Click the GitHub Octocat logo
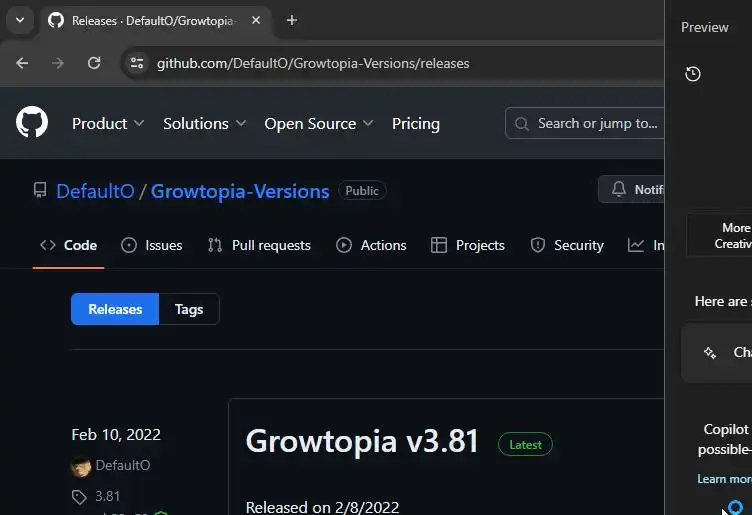752x515 pixels. click(32, 122)
